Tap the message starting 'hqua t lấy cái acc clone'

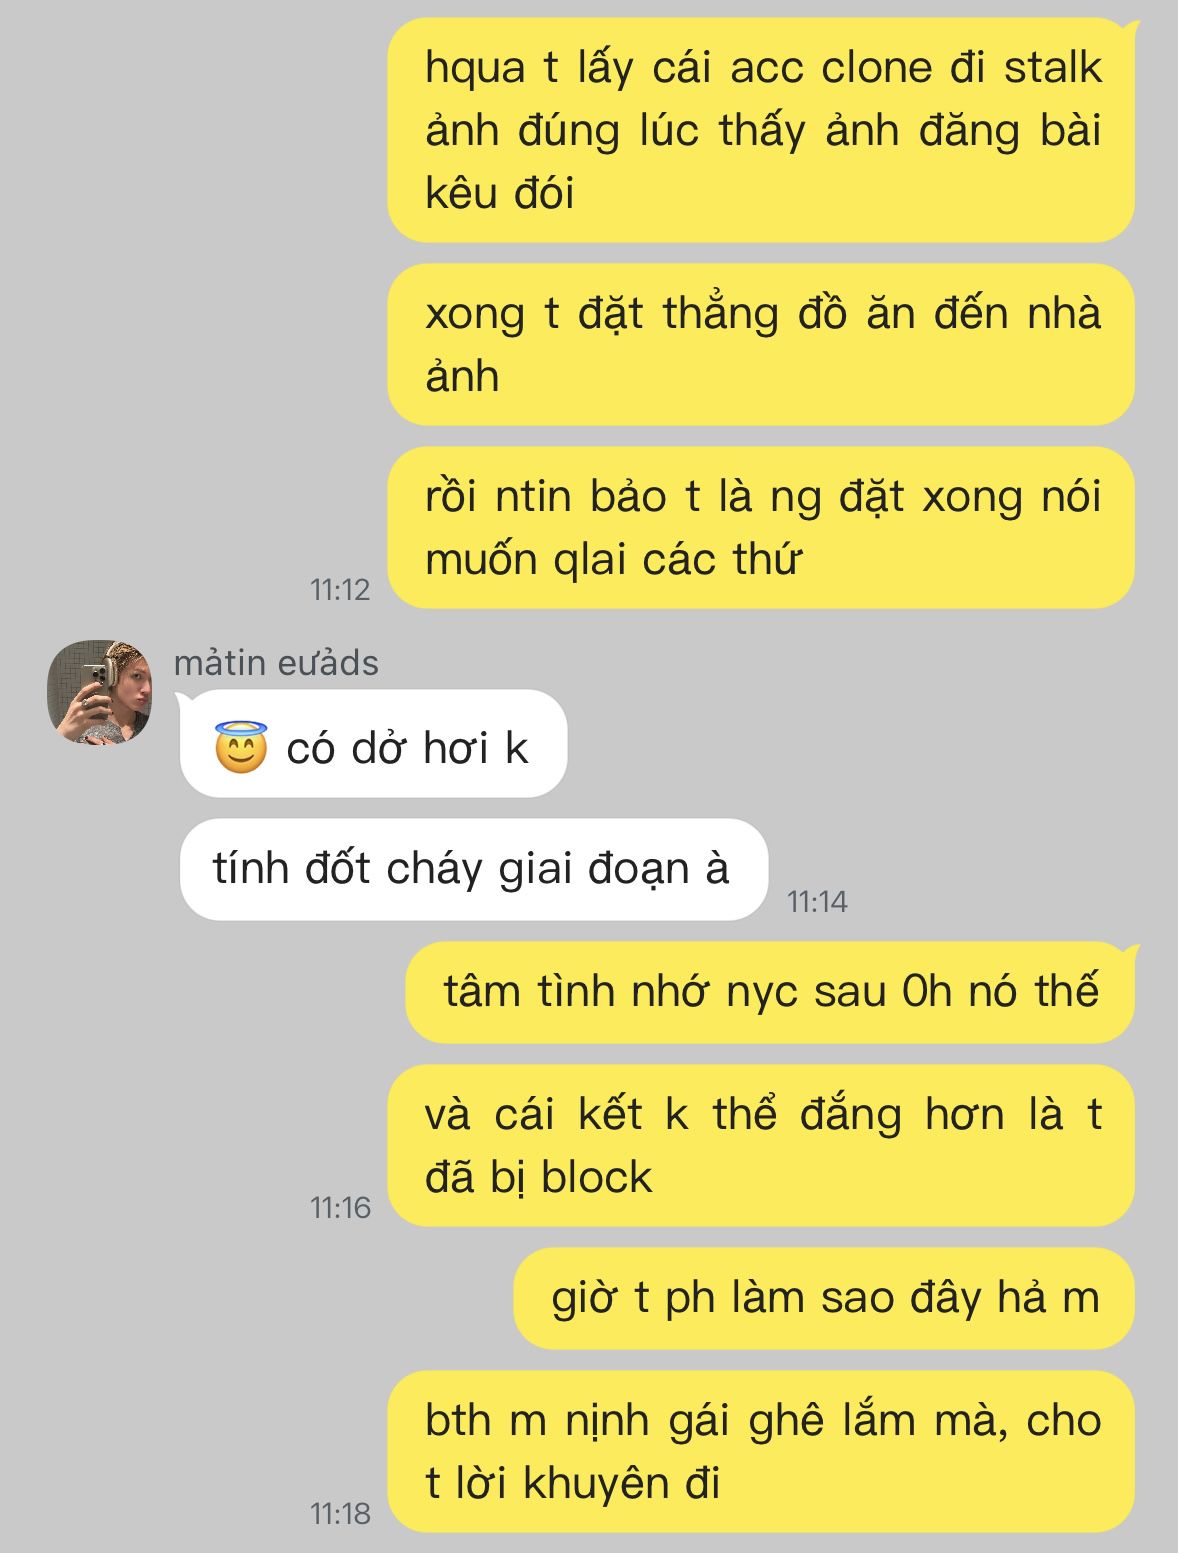coord(761,130)
